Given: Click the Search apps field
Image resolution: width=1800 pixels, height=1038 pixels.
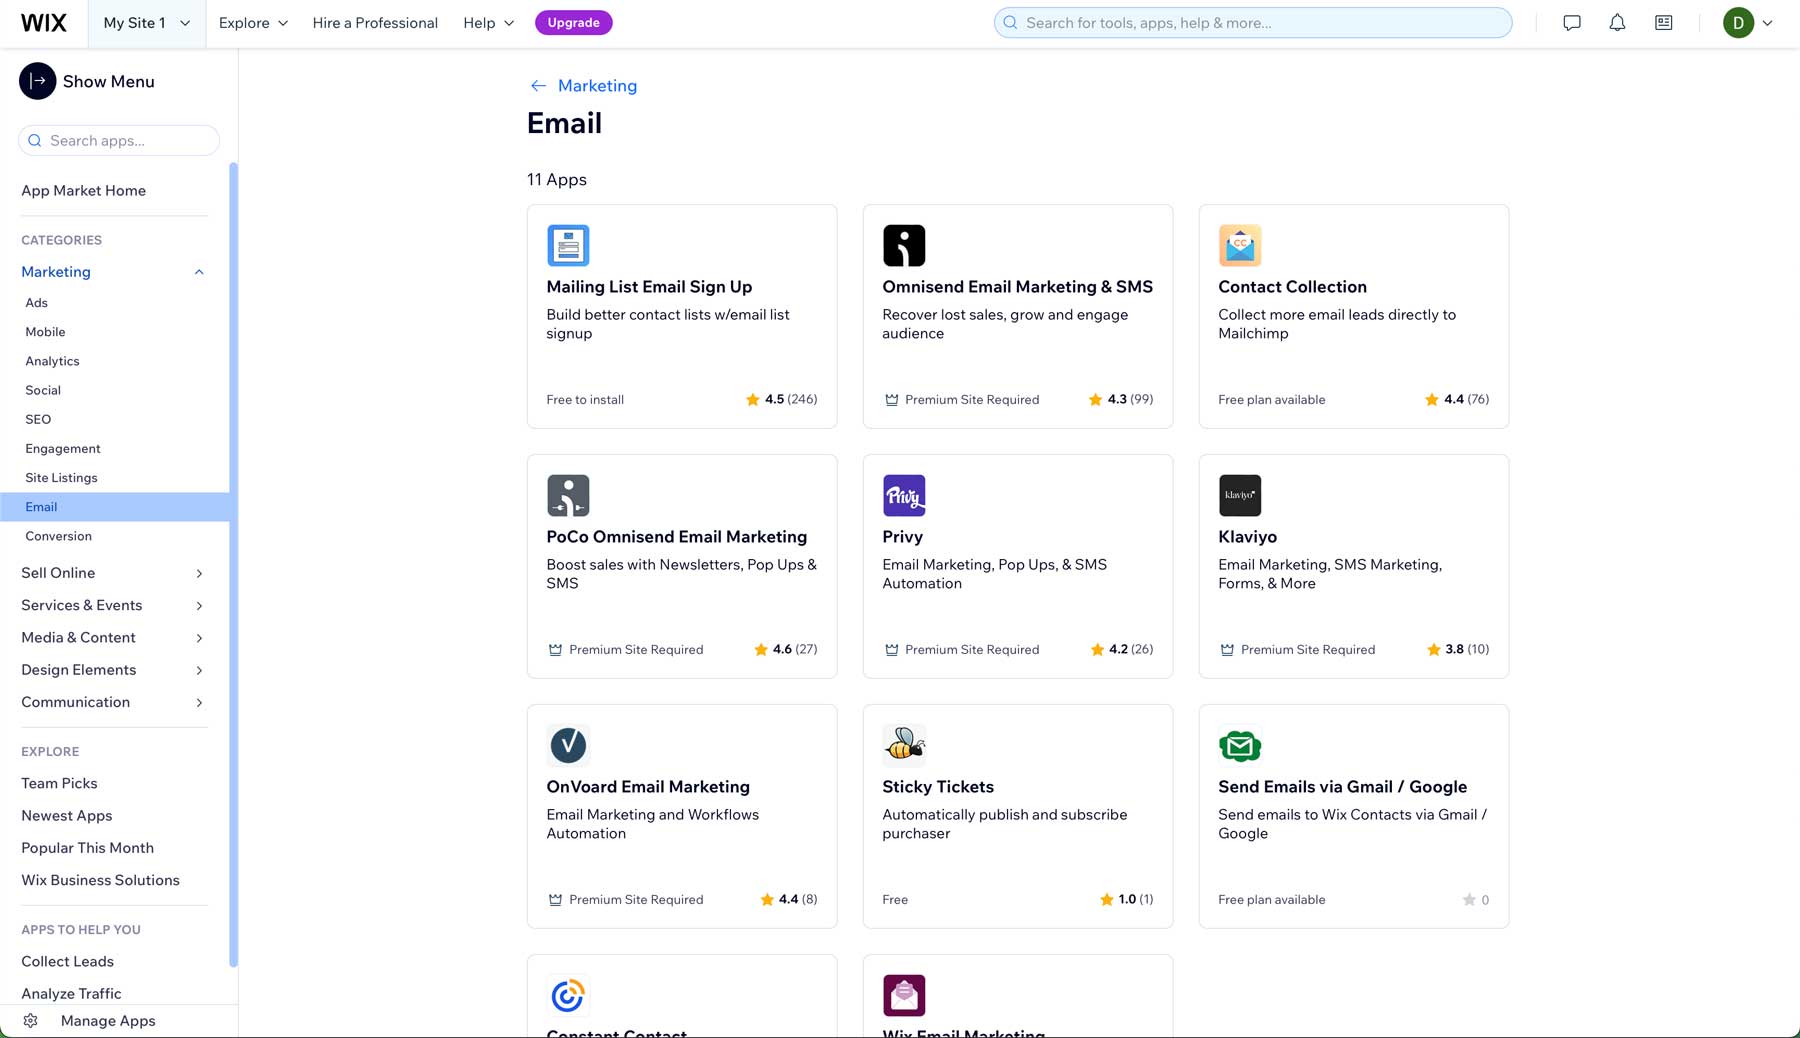Looking at the screenshot, I should [x=119, y=140].
